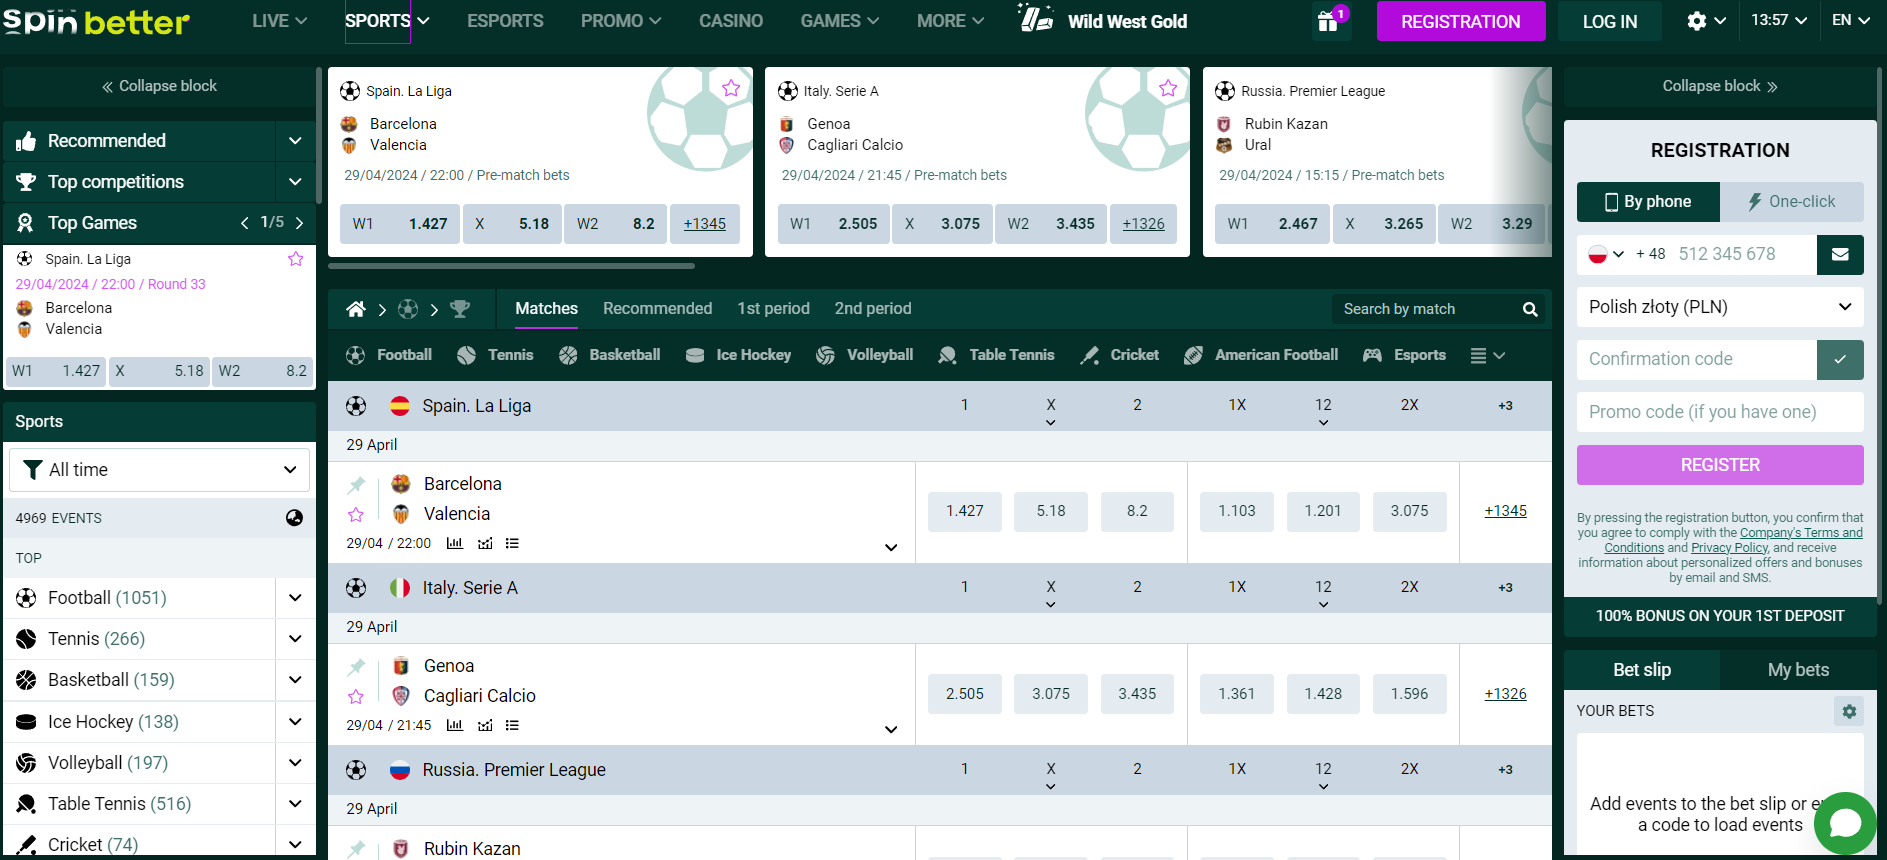
Task: Open the gift bonus icon
Action: [x=1329, y=21]
